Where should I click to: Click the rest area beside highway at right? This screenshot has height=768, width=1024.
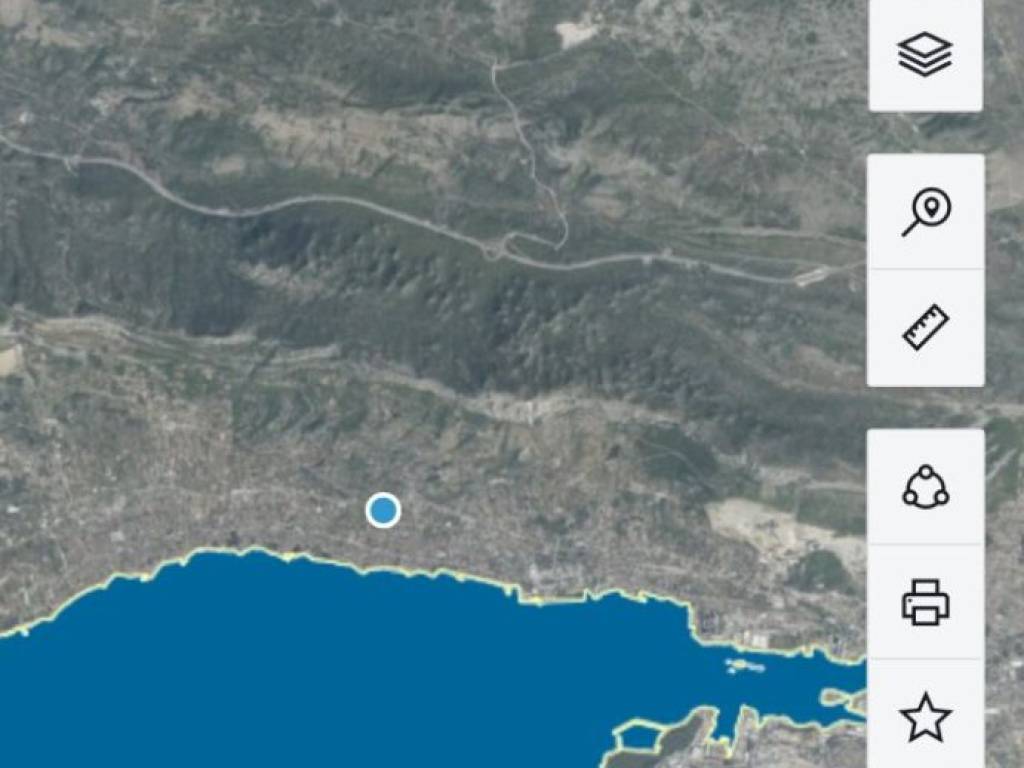pos(812,276)
